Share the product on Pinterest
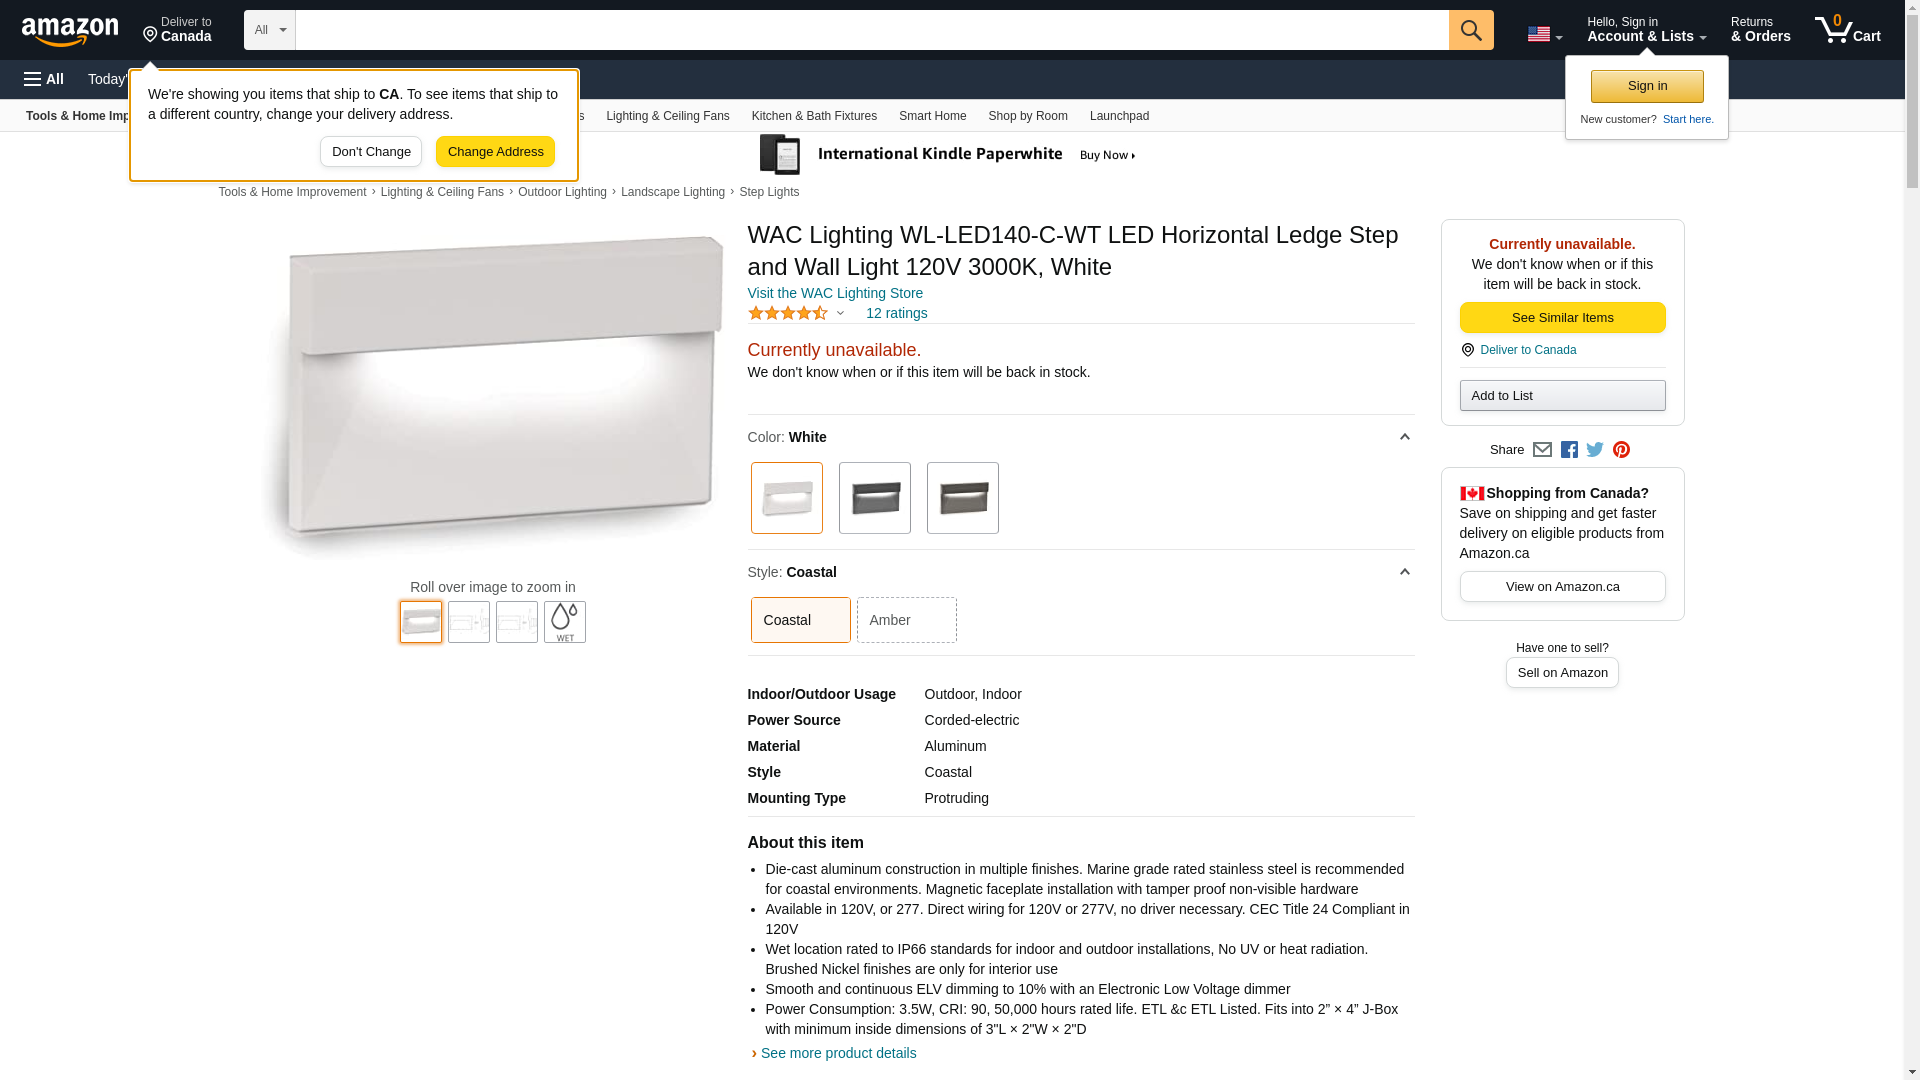Screen dimensions: 1920x1080 pos(1621,450)
